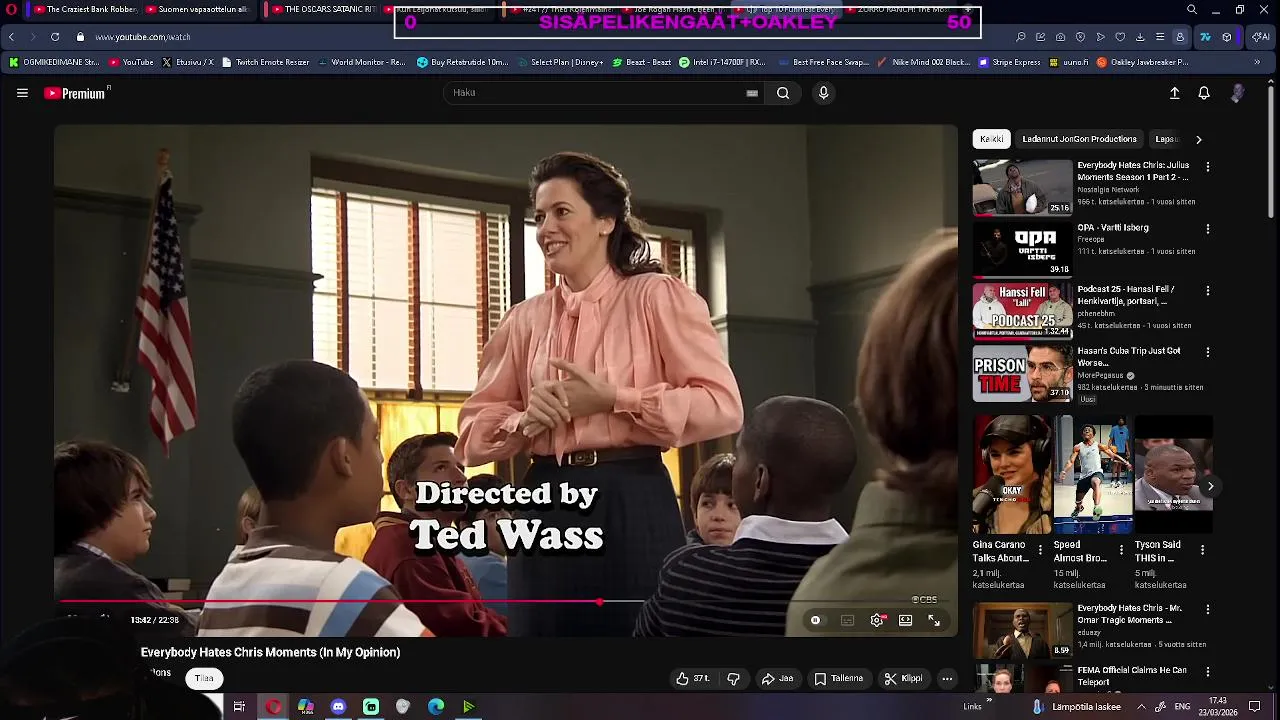Enter fullscreen mode
Viewport: 1280px width, 720px height.
[x=934, y=620]
